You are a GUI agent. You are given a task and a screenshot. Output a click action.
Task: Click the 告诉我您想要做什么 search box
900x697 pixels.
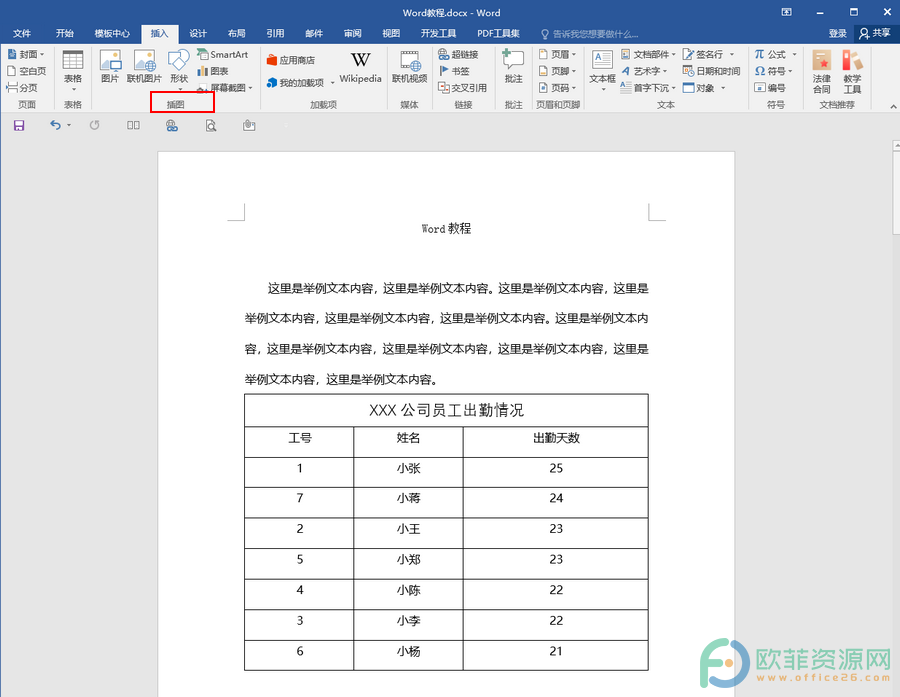pos(589,34)
